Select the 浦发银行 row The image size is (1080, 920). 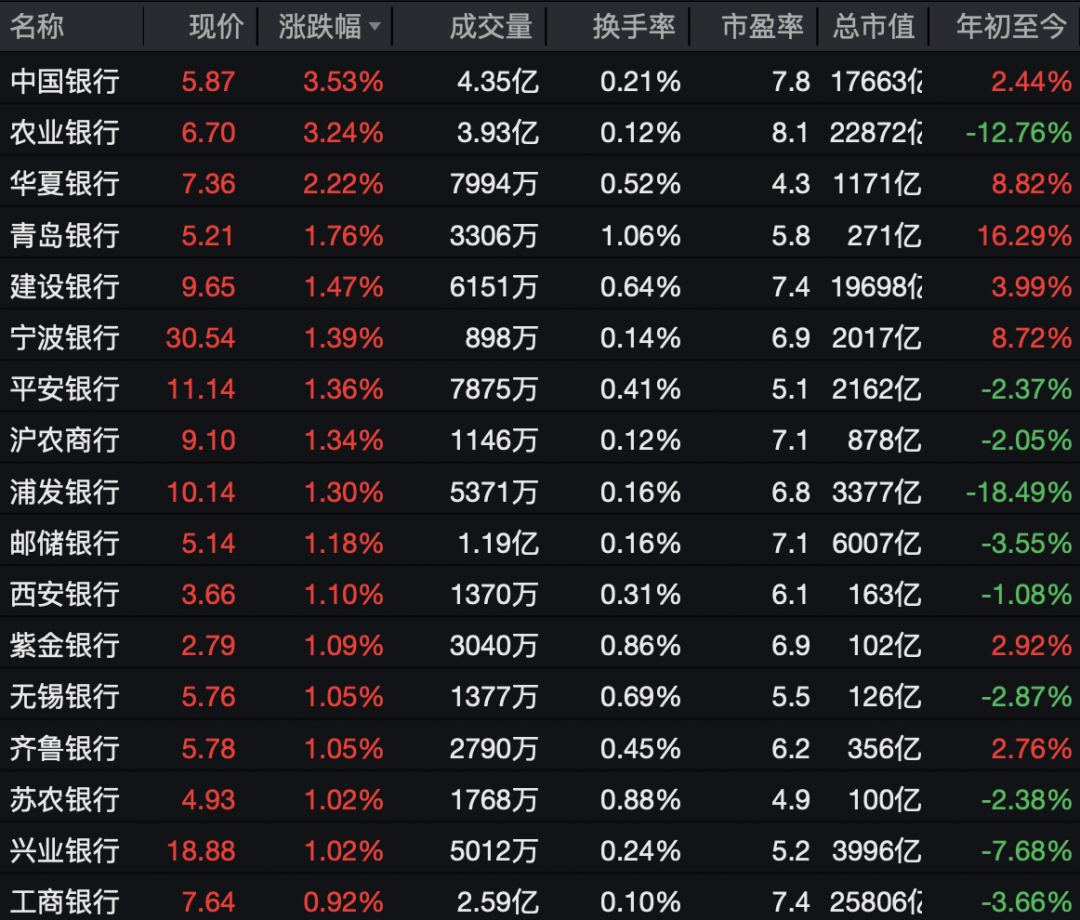tap(64, 492)
